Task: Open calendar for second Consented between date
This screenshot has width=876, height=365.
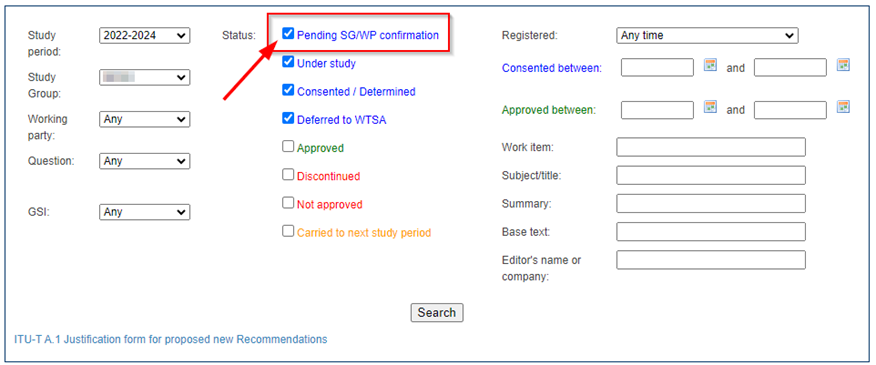Action: tap(843, 64)
